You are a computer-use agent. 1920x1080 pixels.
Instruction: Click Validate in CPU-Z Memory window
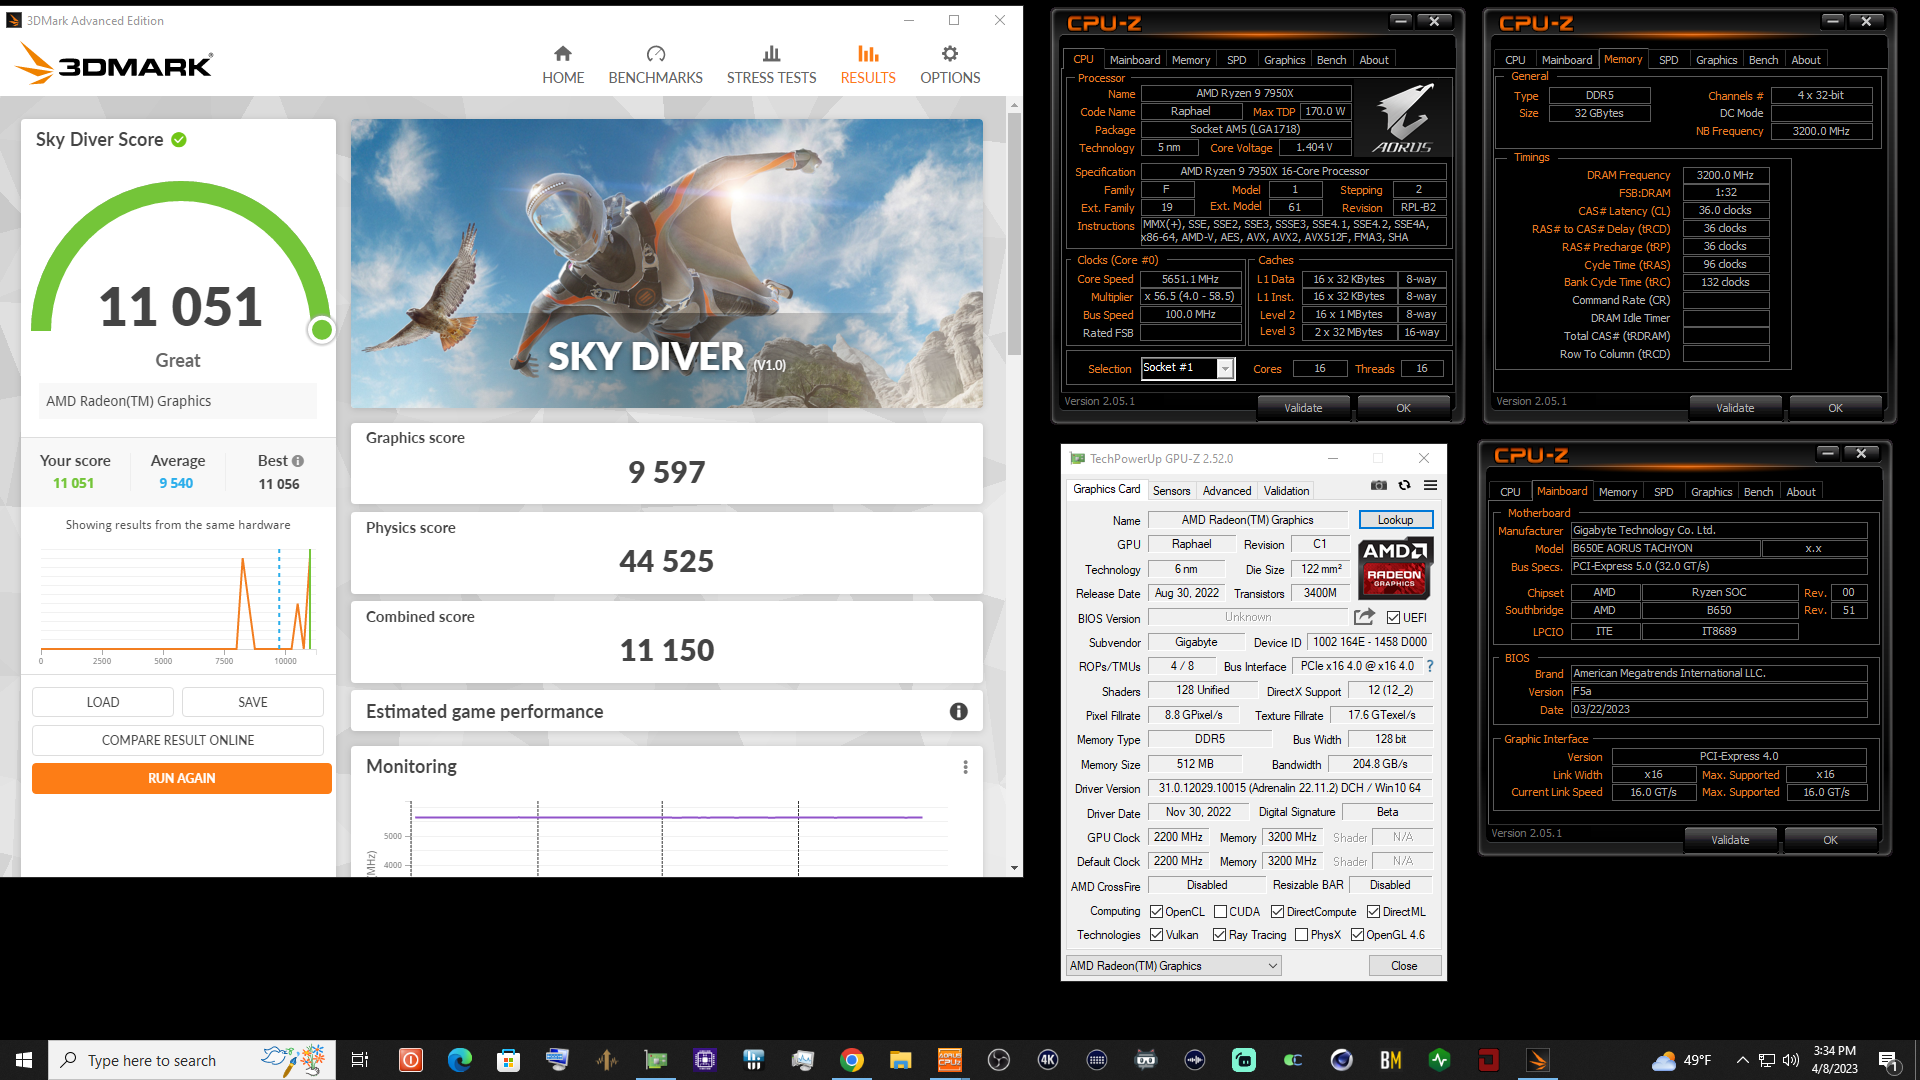(1735, 408)
